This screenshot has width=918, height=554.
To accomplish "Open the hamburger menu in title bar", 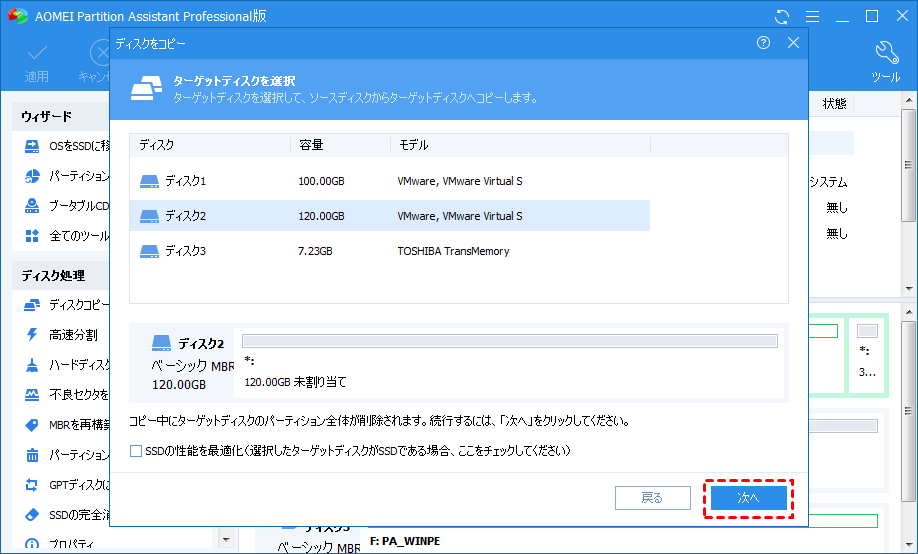I will [x=812, y=16].
